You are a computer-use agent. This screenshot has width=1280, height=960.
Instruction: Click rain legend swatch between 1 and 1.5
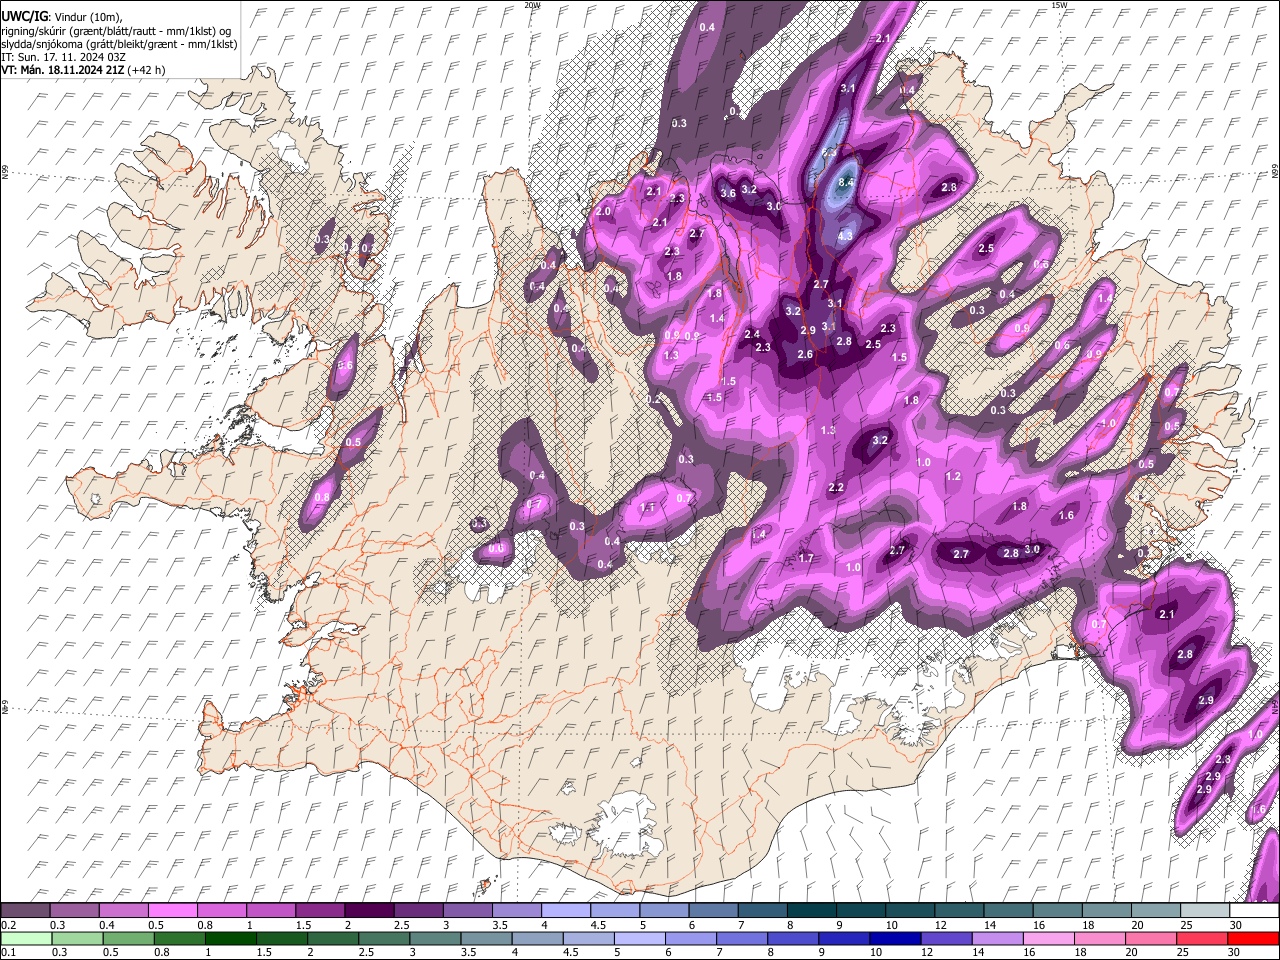coord(230,938)
